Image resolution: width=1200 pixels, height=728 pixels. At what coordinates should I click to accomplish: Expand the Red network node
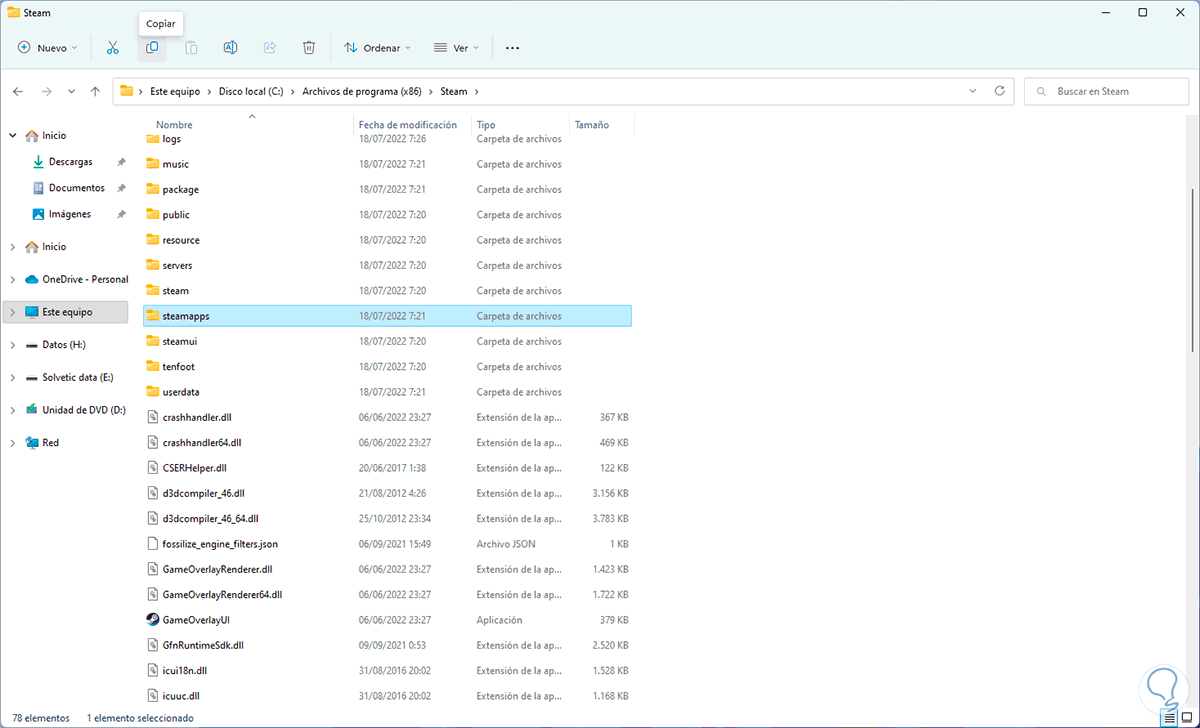click(13, 443)
